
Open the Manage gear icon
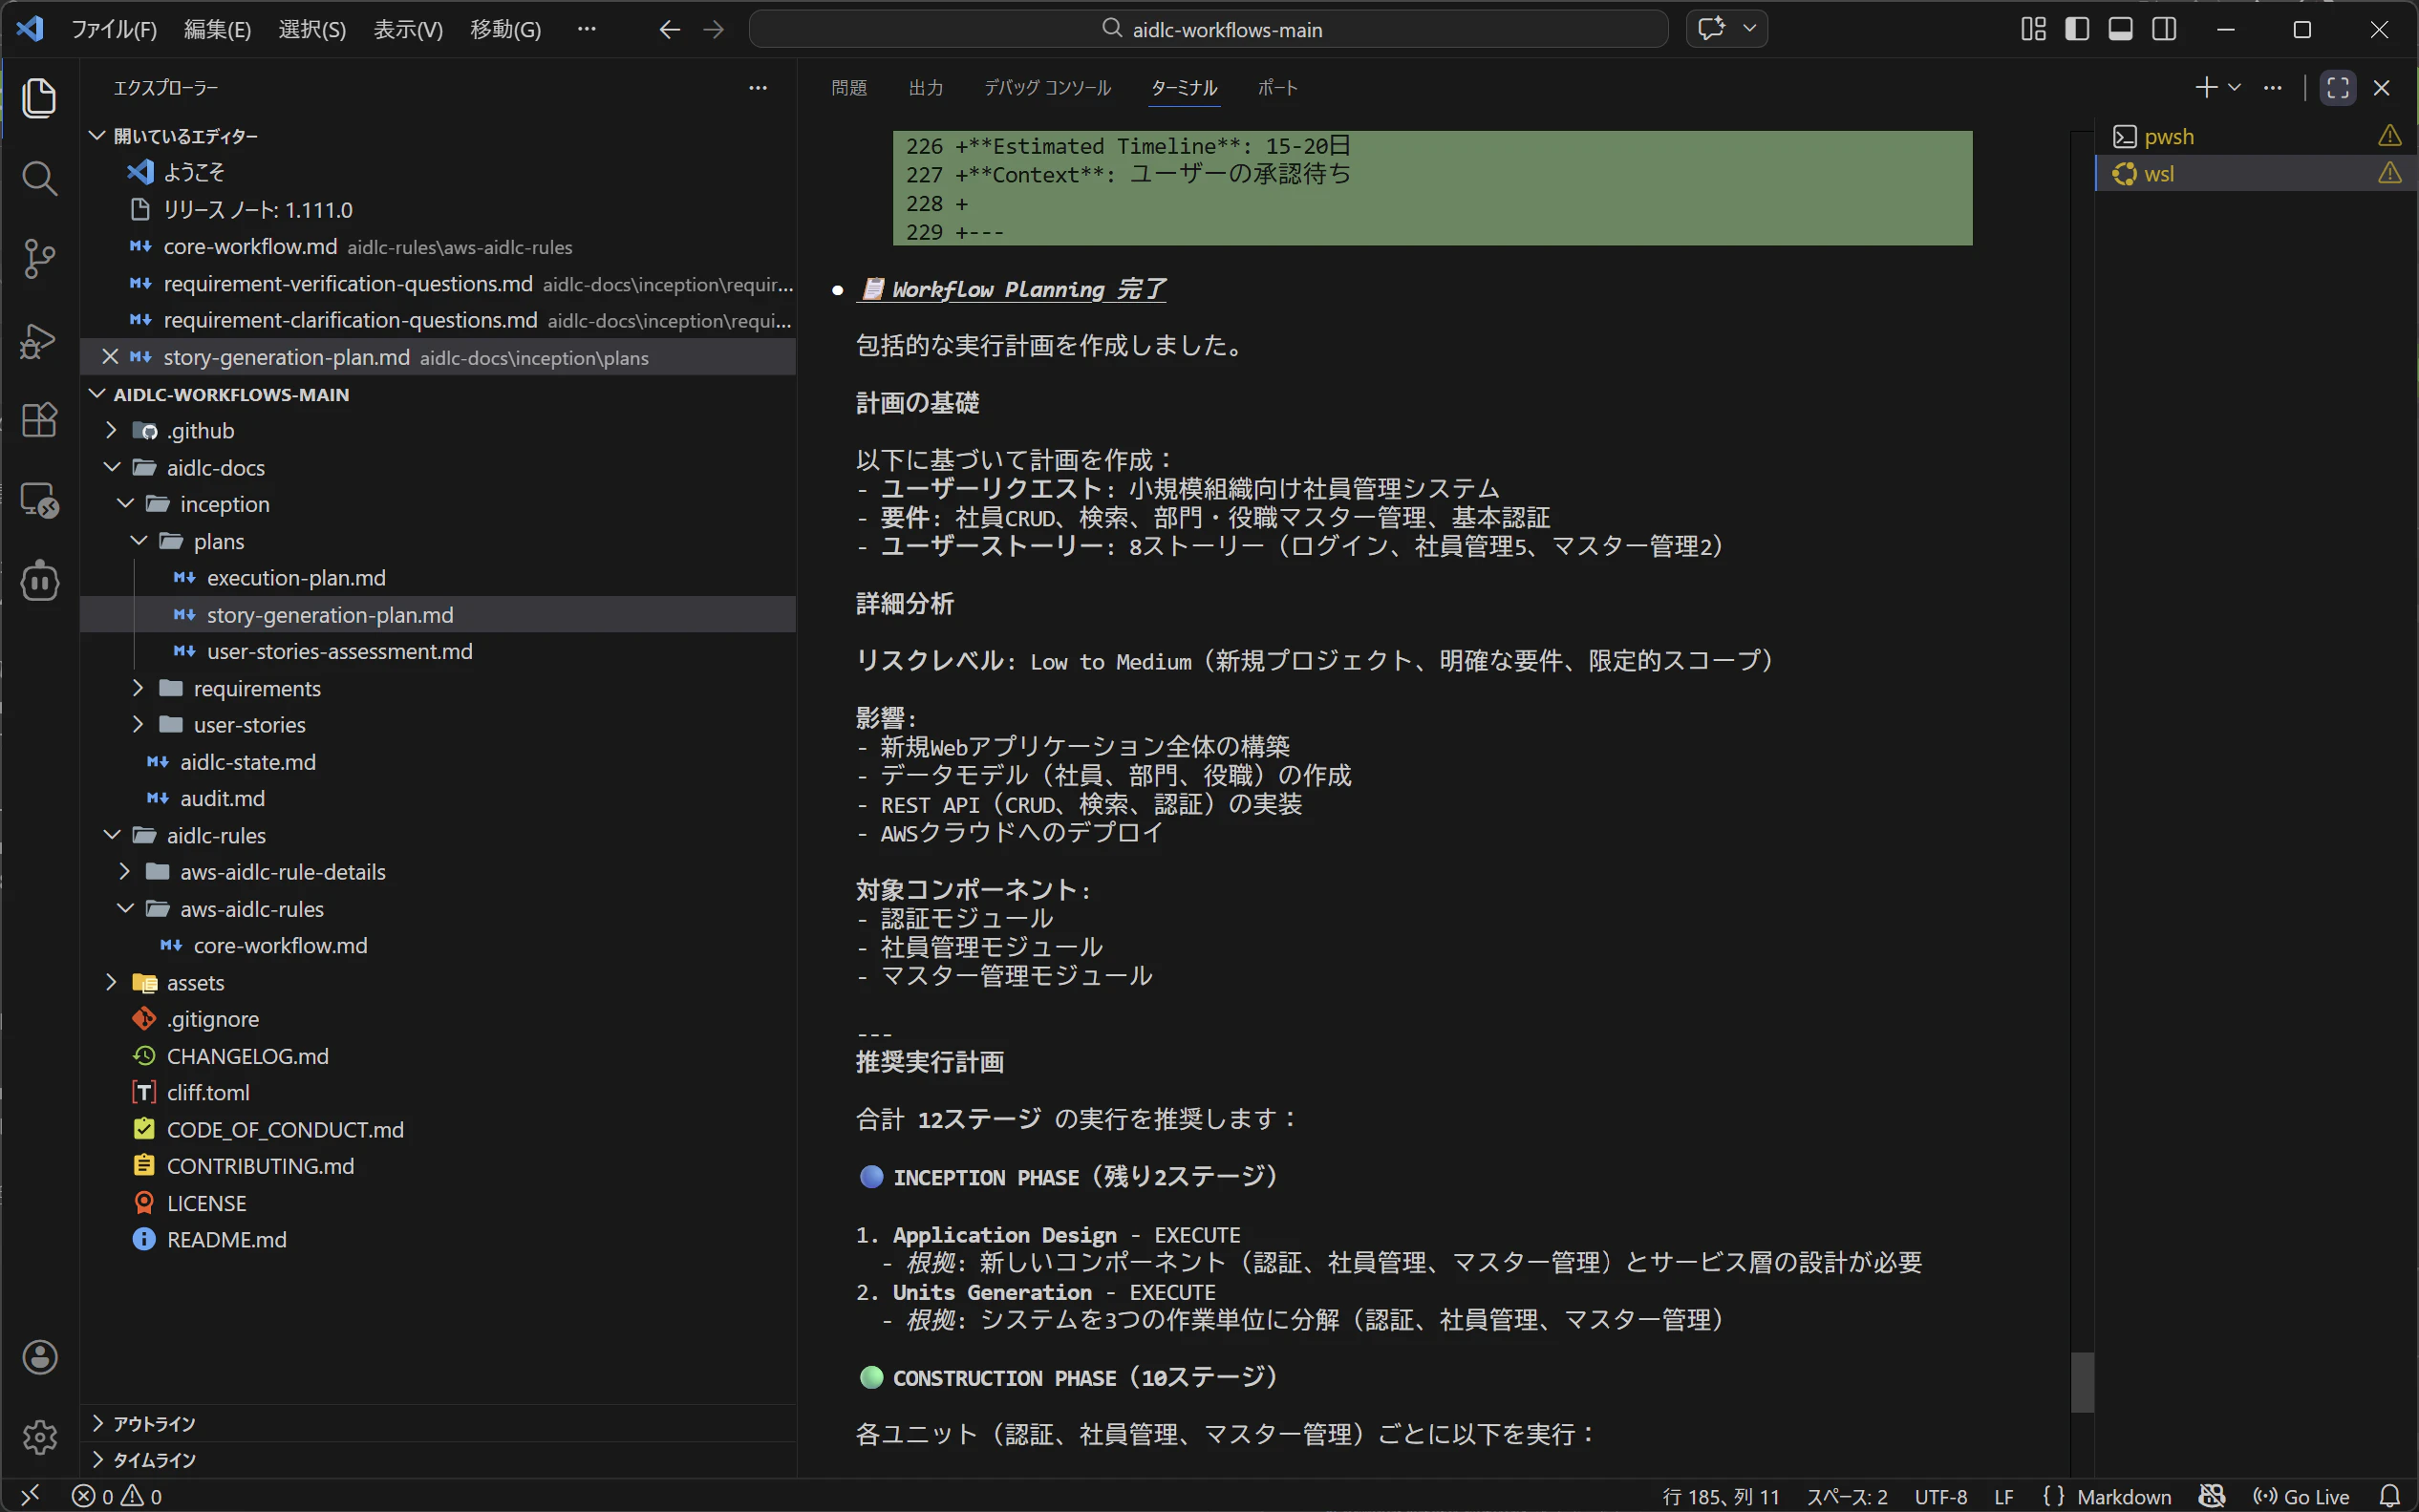click(x=39, y=1437)
